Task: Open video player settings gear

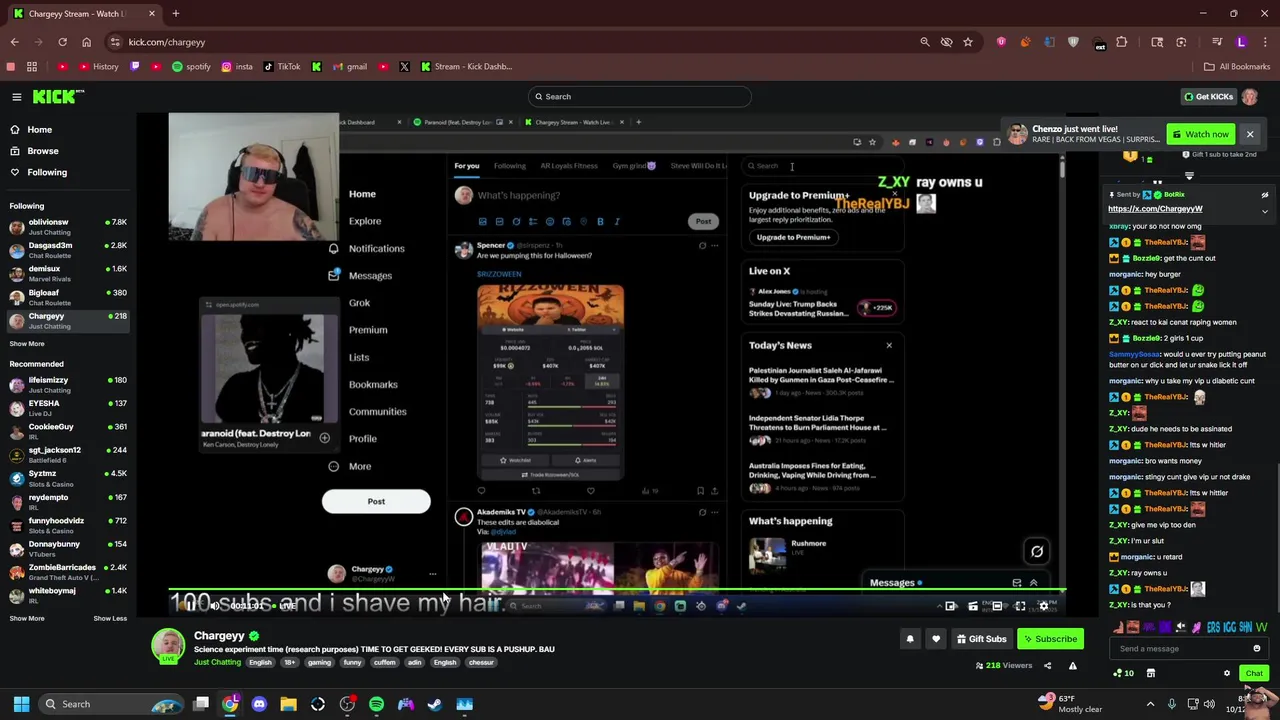Action: [x=1044, y=606]
